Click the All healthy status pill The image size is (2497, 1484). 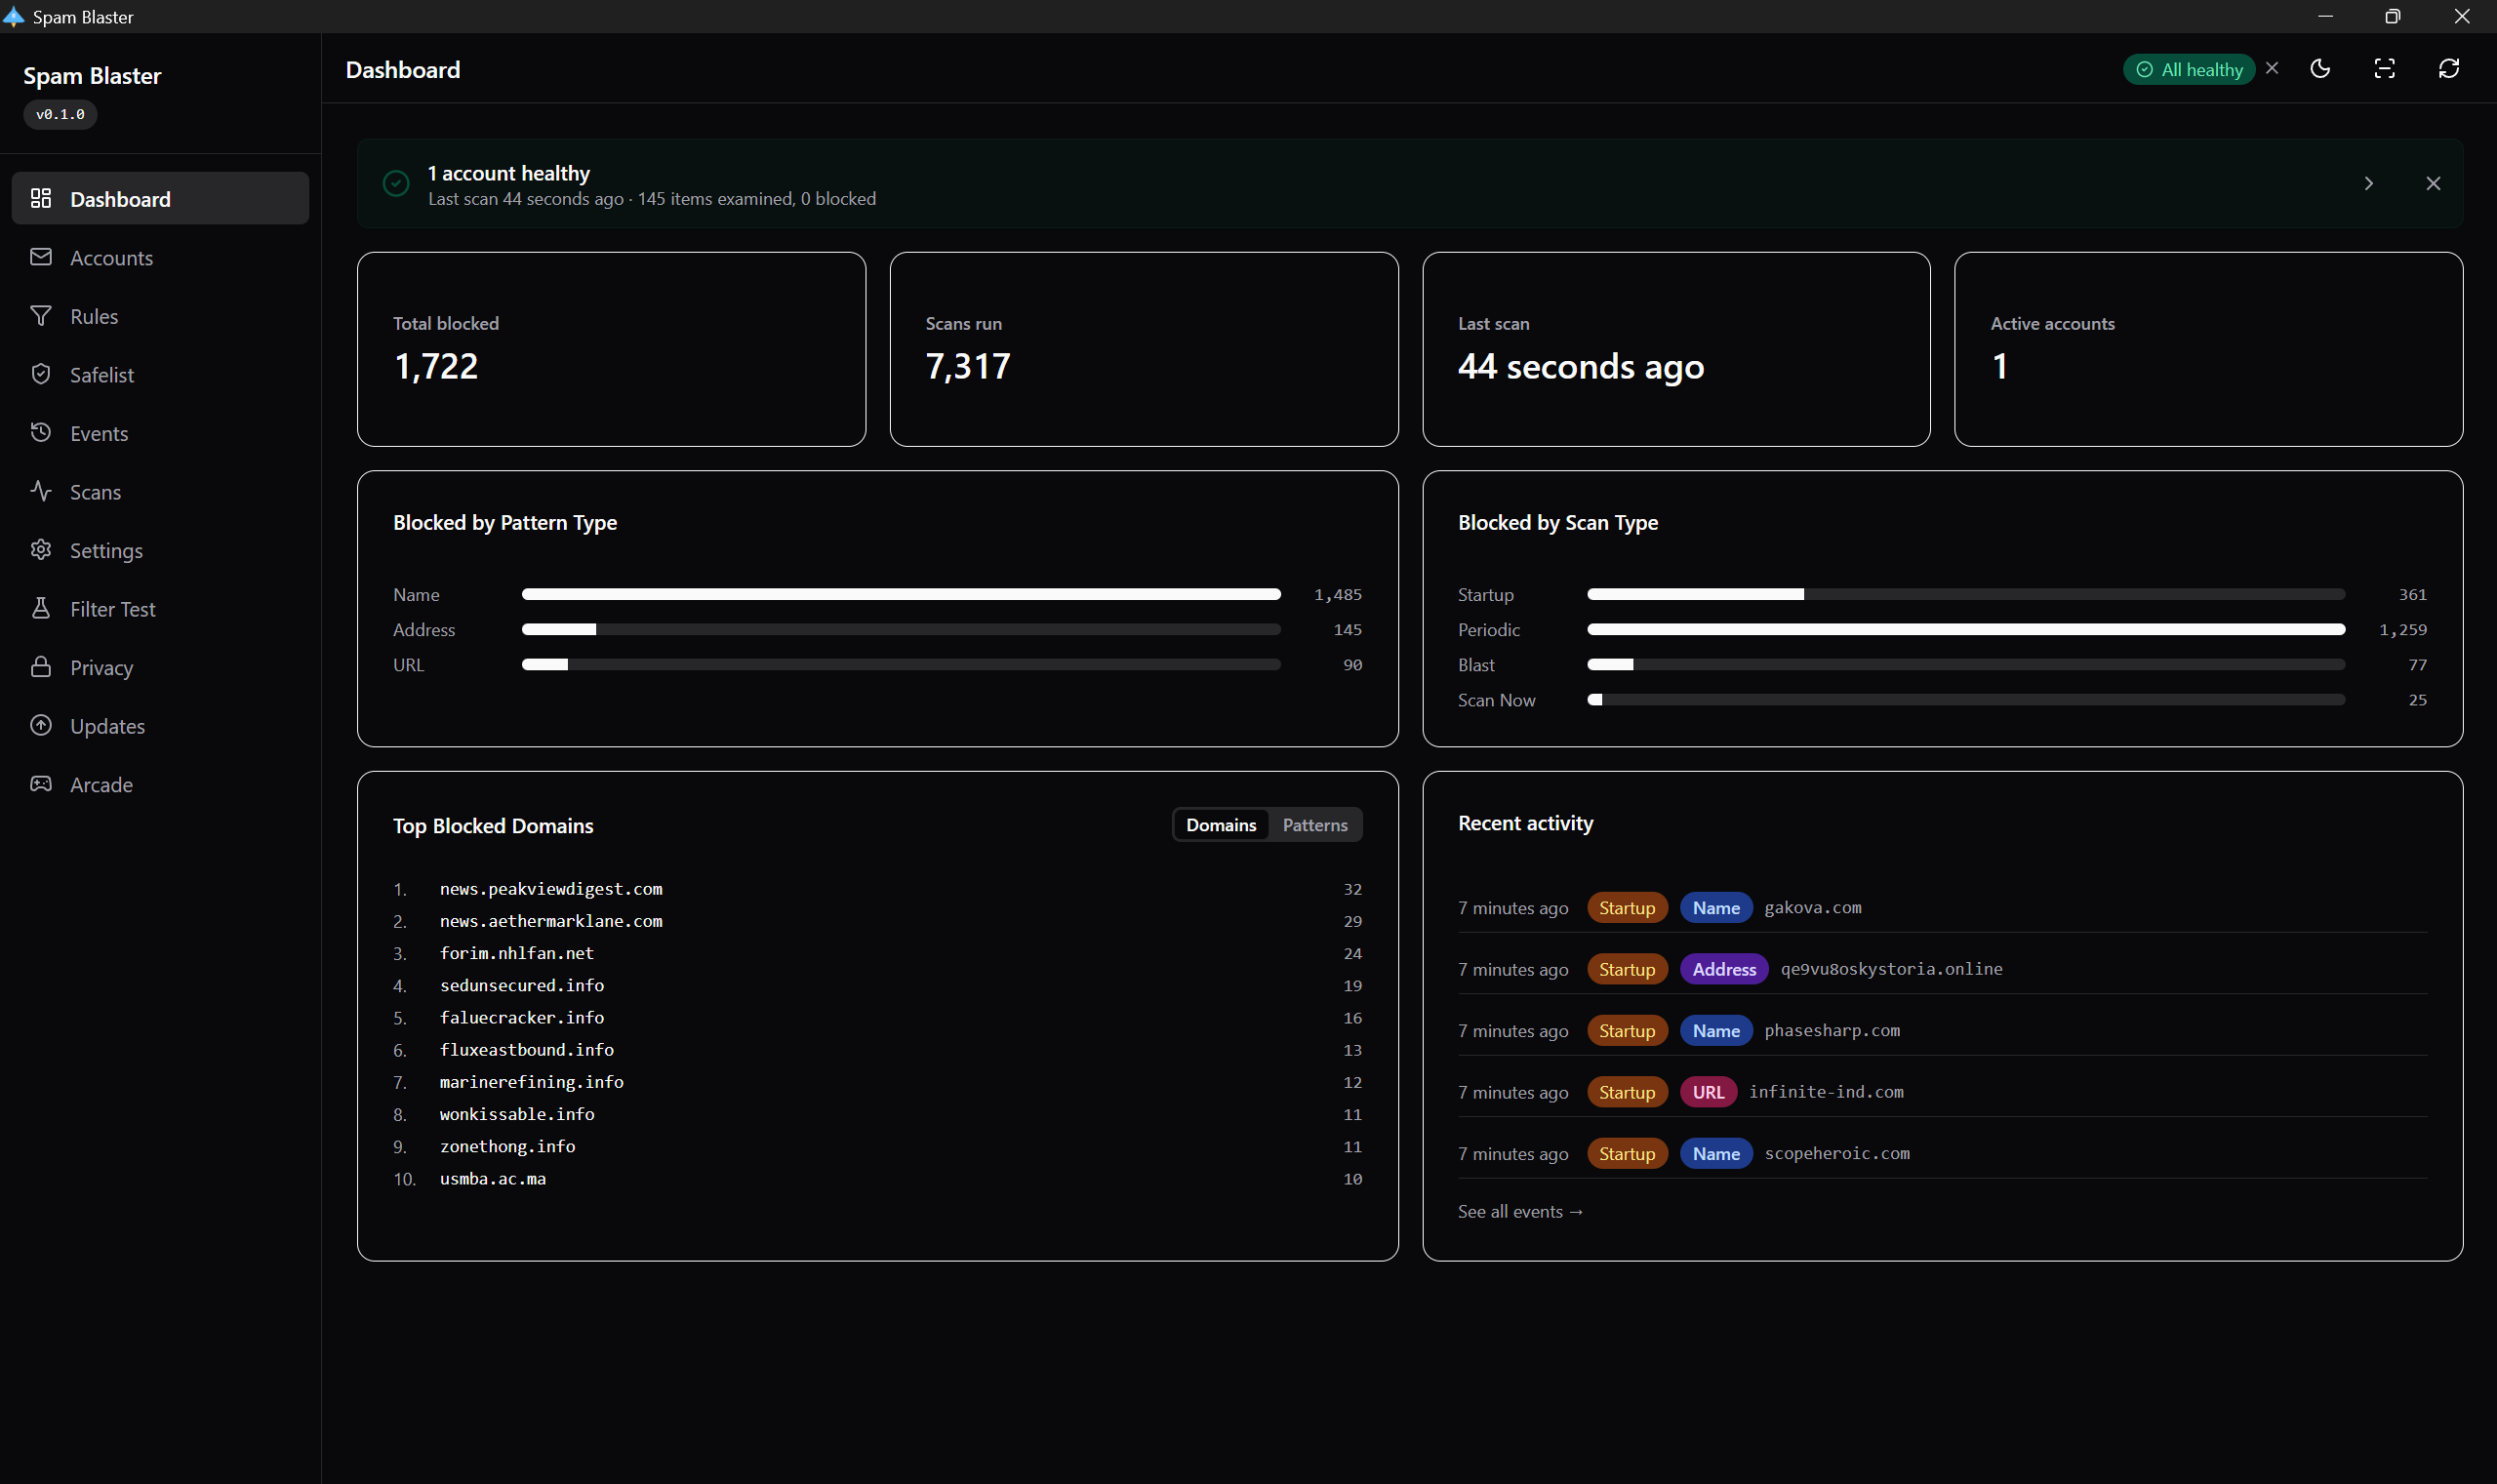coord(2189,69)
